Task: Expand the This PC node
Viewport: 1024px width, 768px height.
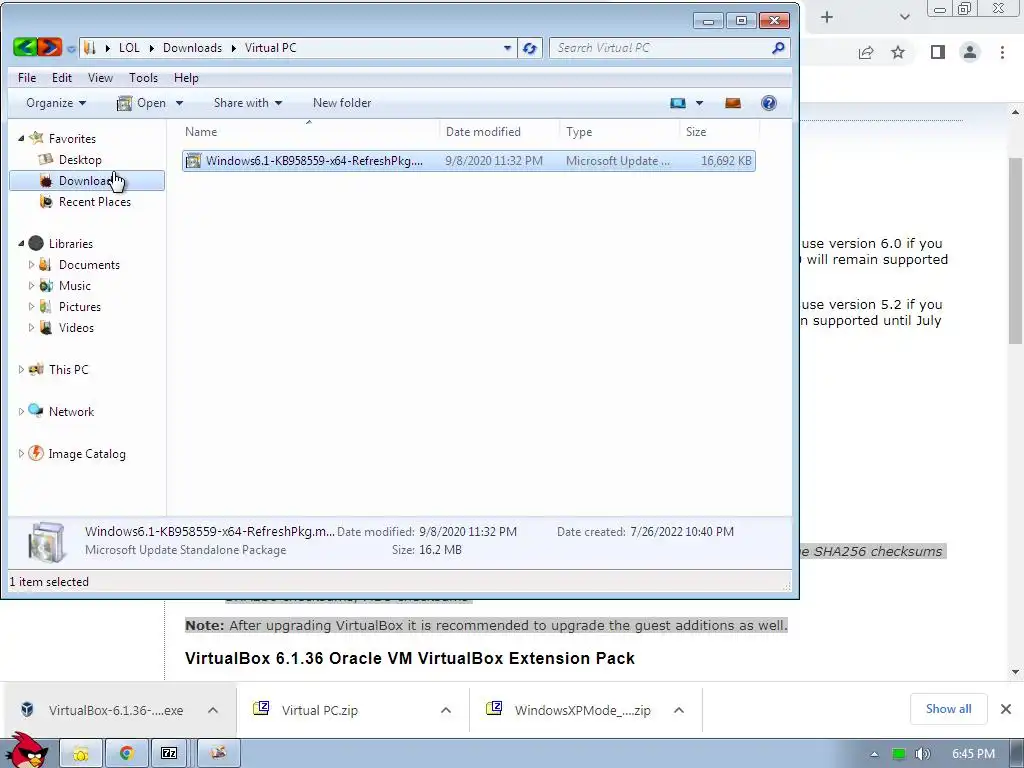Action: [21, 370]
